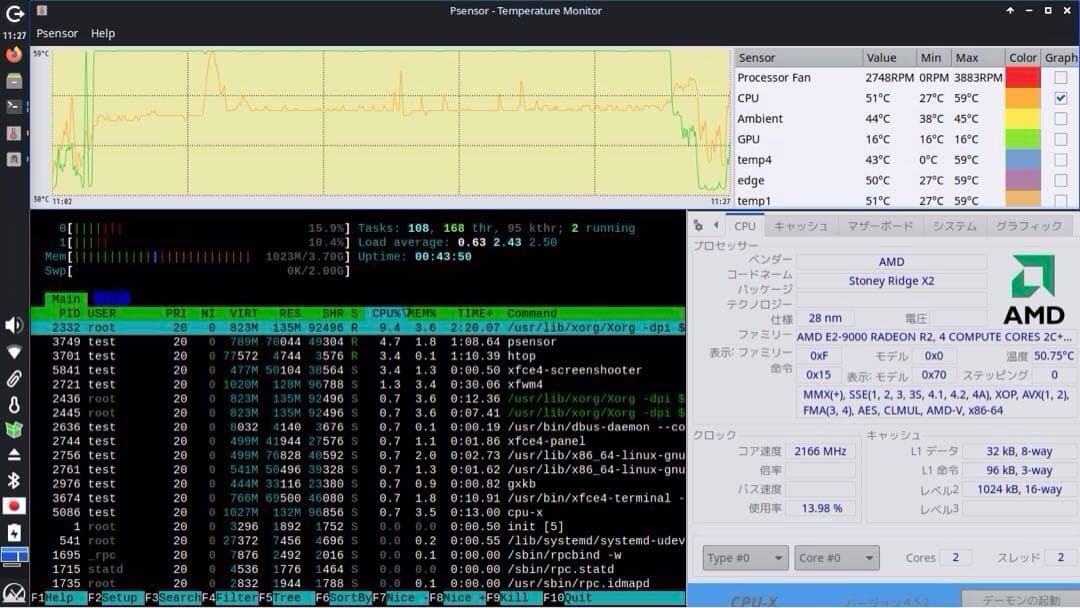Launch Firefox from the side panel
Viewport: 1080px width, 608px height.
coord(14,55)
